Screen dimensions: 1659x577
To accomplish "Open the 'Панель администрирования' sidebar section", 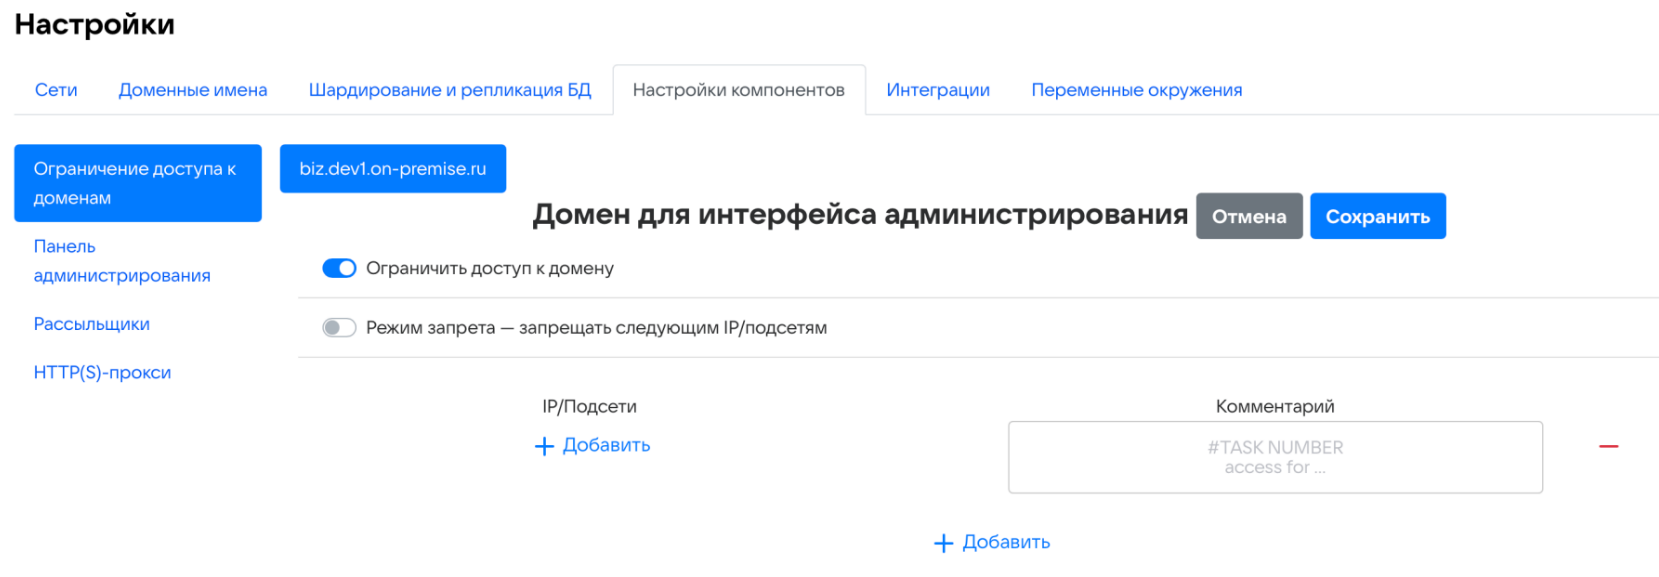I will click(122, 261).
